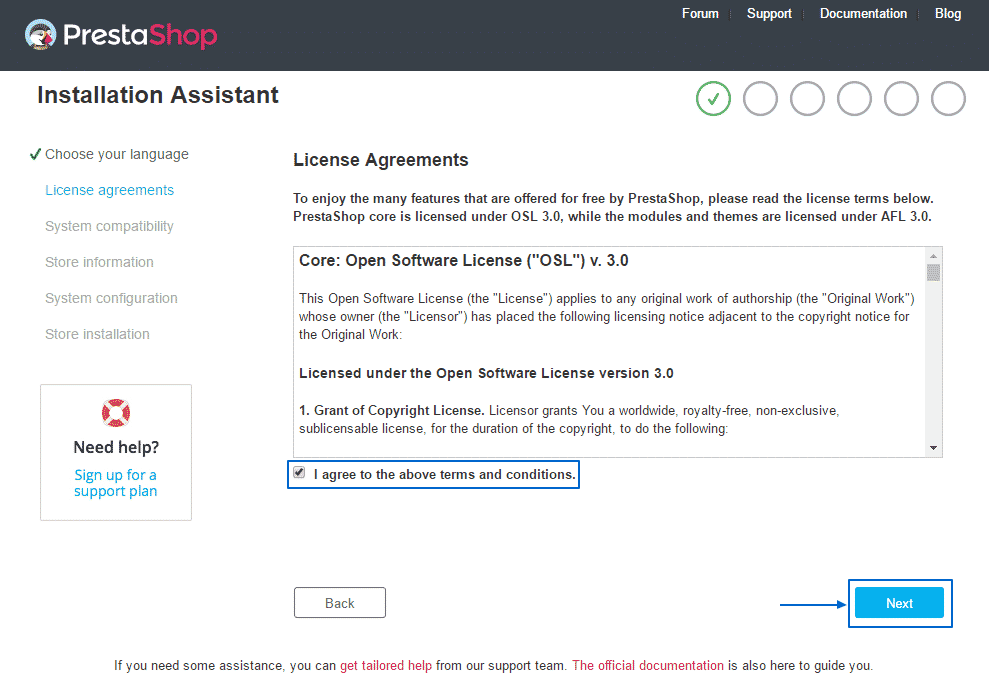Open the Blog page
The height and width of the screenshot is (683, 989).
coord(947,13)
